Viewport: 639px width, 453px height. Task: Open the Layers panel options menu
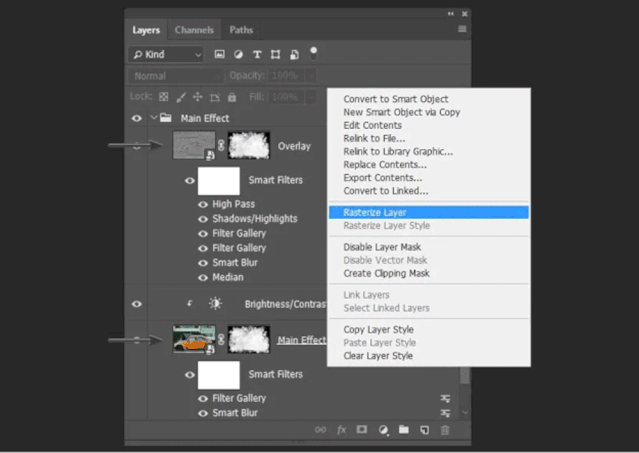pos(462,30)
